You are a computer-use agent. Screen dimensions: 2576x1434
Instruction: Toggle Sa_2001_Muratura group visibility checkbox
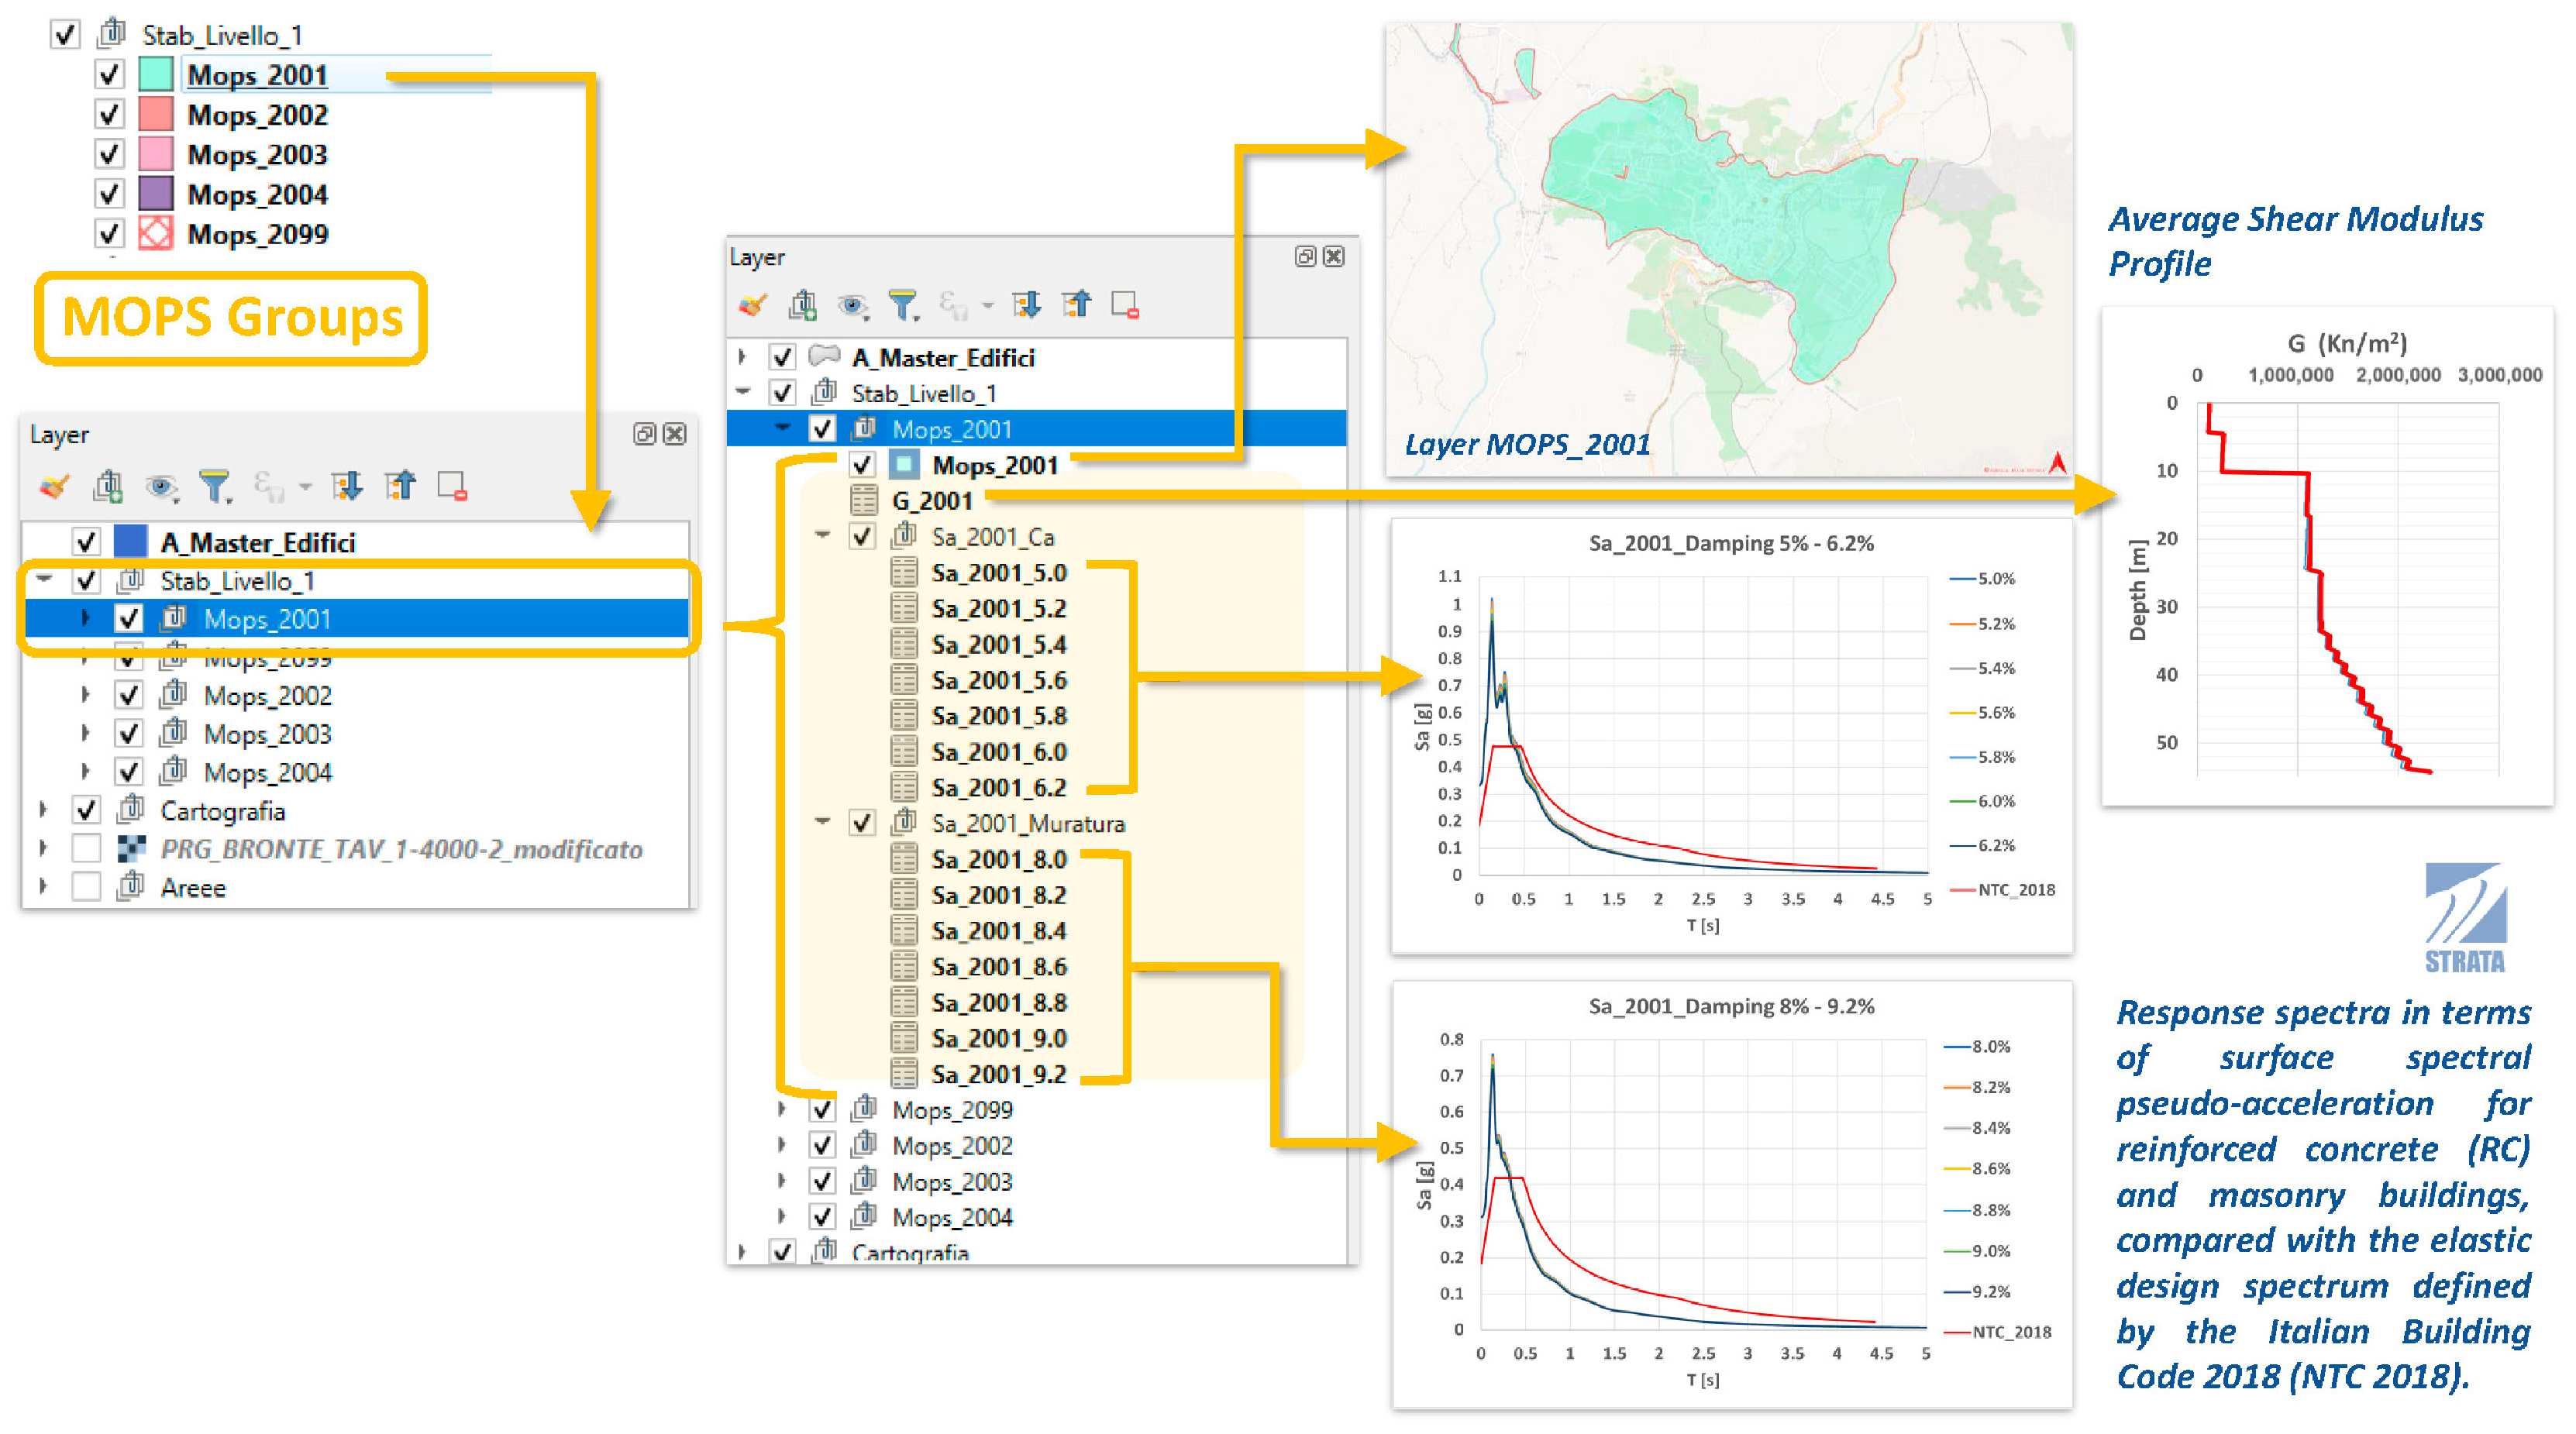(x=862, y=823)
